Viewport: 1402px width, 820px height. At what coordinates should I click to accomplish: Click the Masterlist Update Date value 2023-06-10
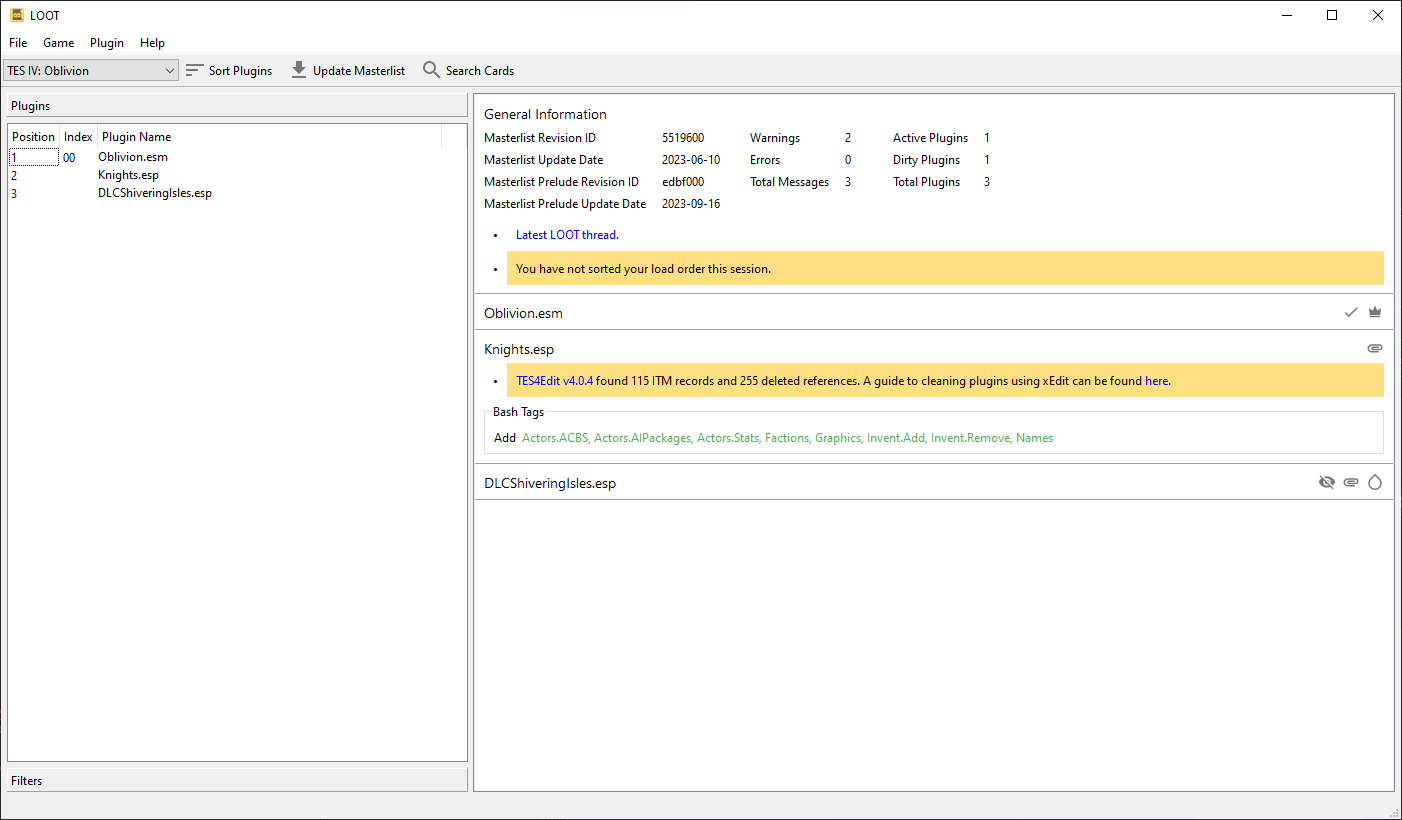pyautogui.click(x=691, y=160)
